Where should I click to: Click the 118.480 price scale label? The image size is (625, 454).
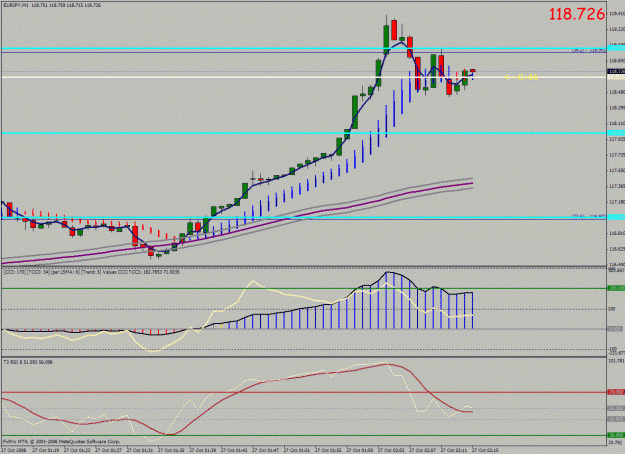617,92
